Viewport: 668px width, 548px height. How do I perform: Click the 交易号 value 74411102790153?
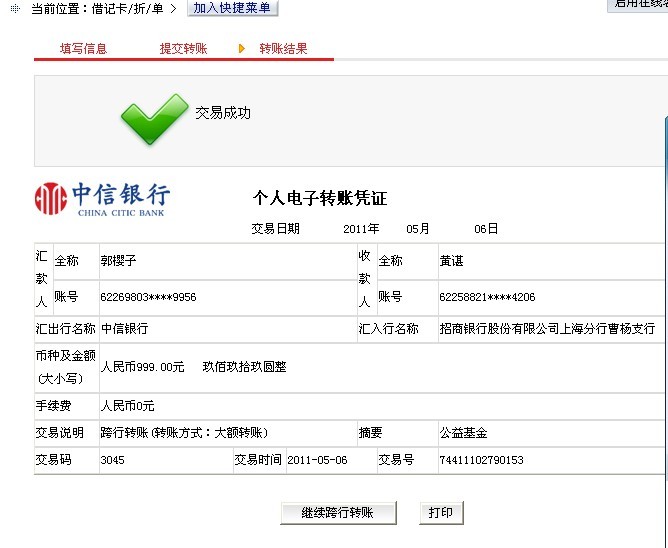click(481, 460)
